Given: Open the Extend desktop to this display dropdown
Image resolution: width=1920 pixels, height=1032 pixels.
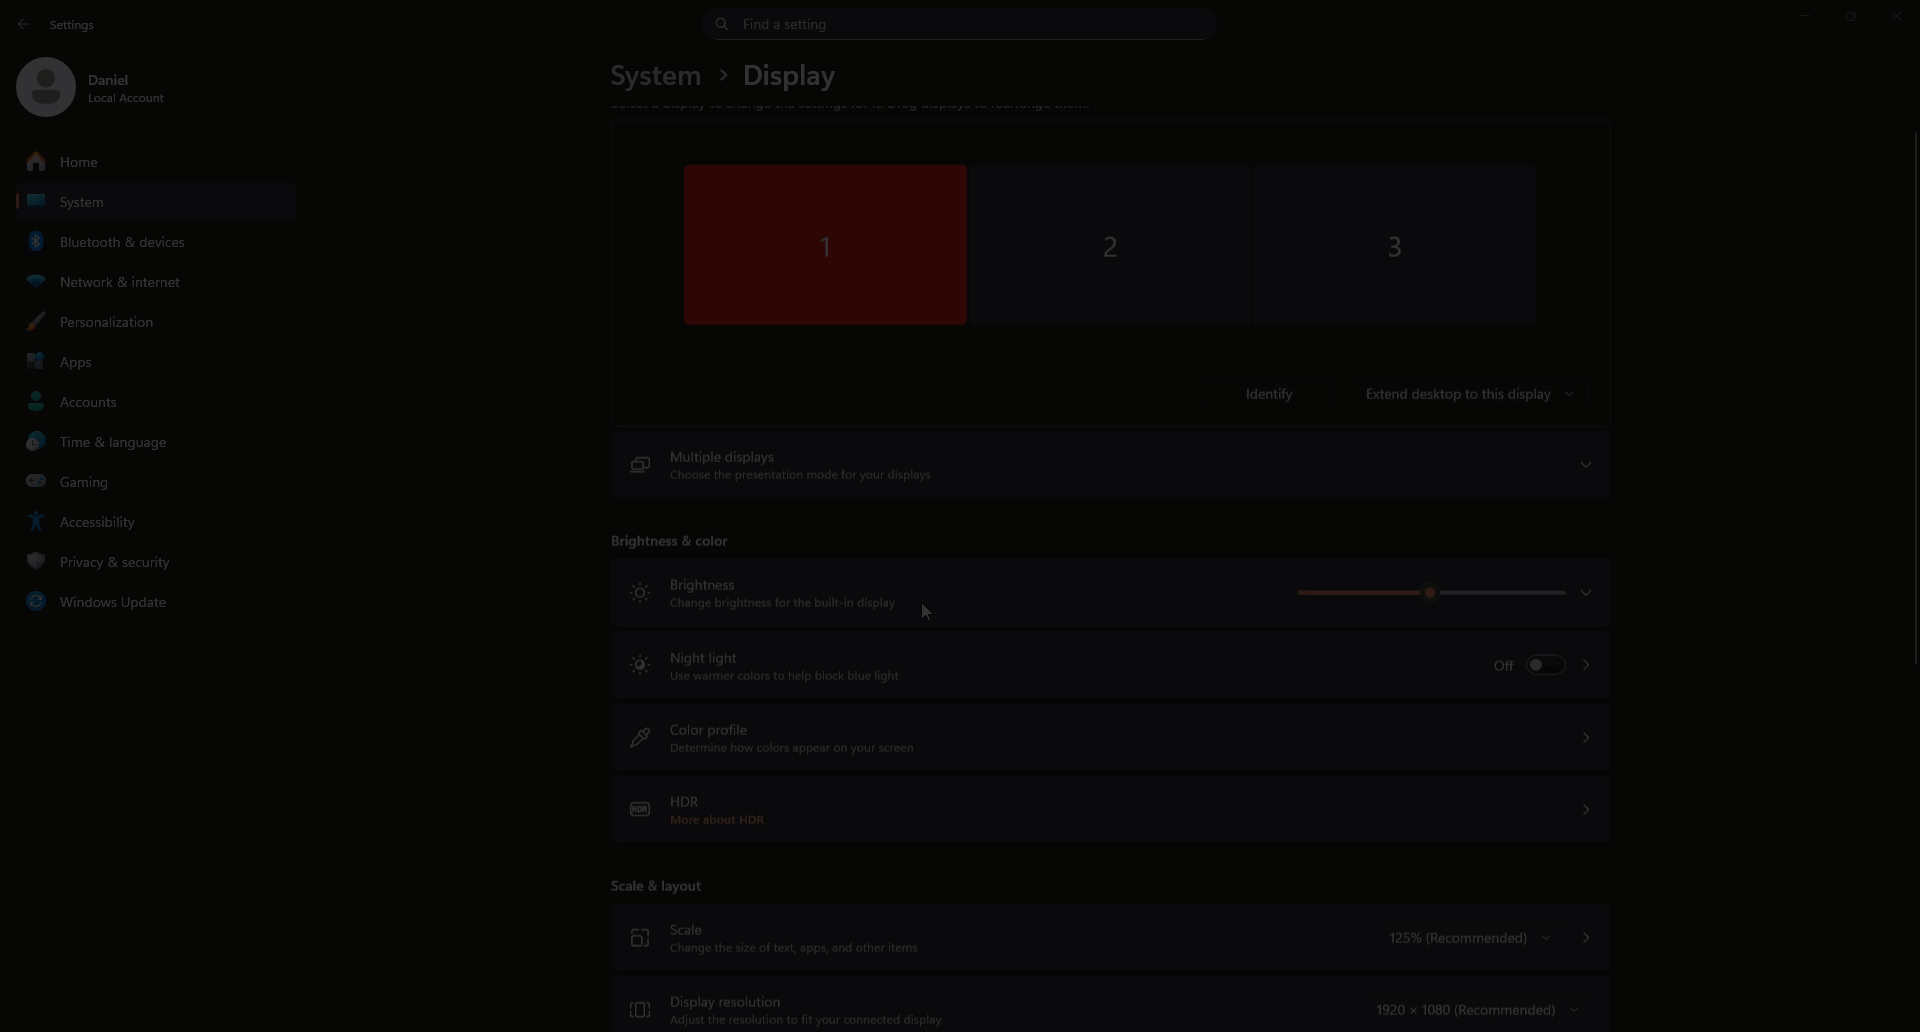Looking at the screenshot, I should (x=1470, y=394).
